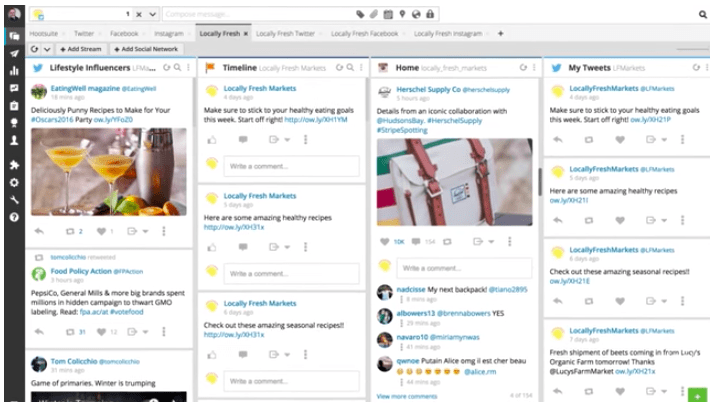Screen dimensions: 713x404
Task: Switch to the Locally Fresh Twitter tab
Action: [x=286, y=33]
